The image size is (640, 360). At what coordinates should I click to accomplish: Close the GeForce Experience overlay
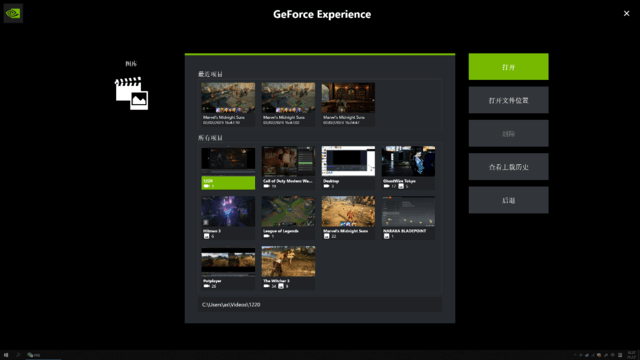tap(627, 13)
